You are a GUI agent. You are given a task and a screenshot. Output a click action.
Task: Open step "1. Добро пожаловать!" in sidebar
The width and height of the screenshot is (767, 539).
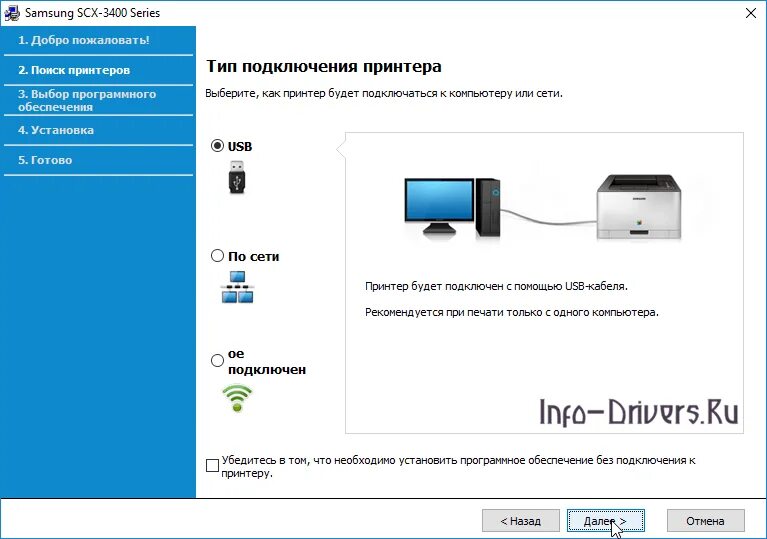coord(84,40)
